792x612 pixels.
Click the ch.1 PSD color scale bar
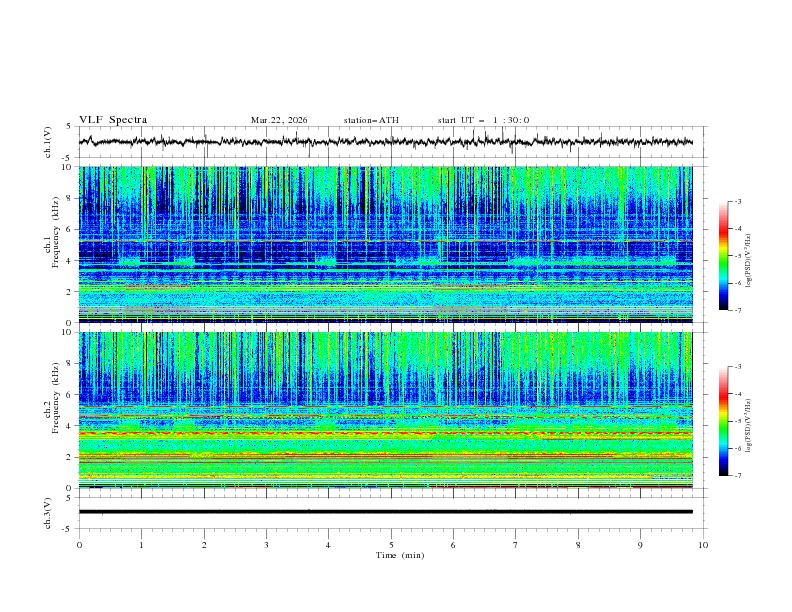pos(723,255)
